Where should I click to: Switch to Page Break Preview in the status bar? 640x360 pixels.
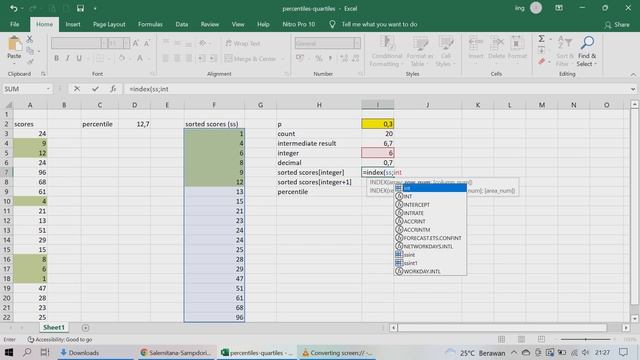pyautogui.click(x=541, y=339)
